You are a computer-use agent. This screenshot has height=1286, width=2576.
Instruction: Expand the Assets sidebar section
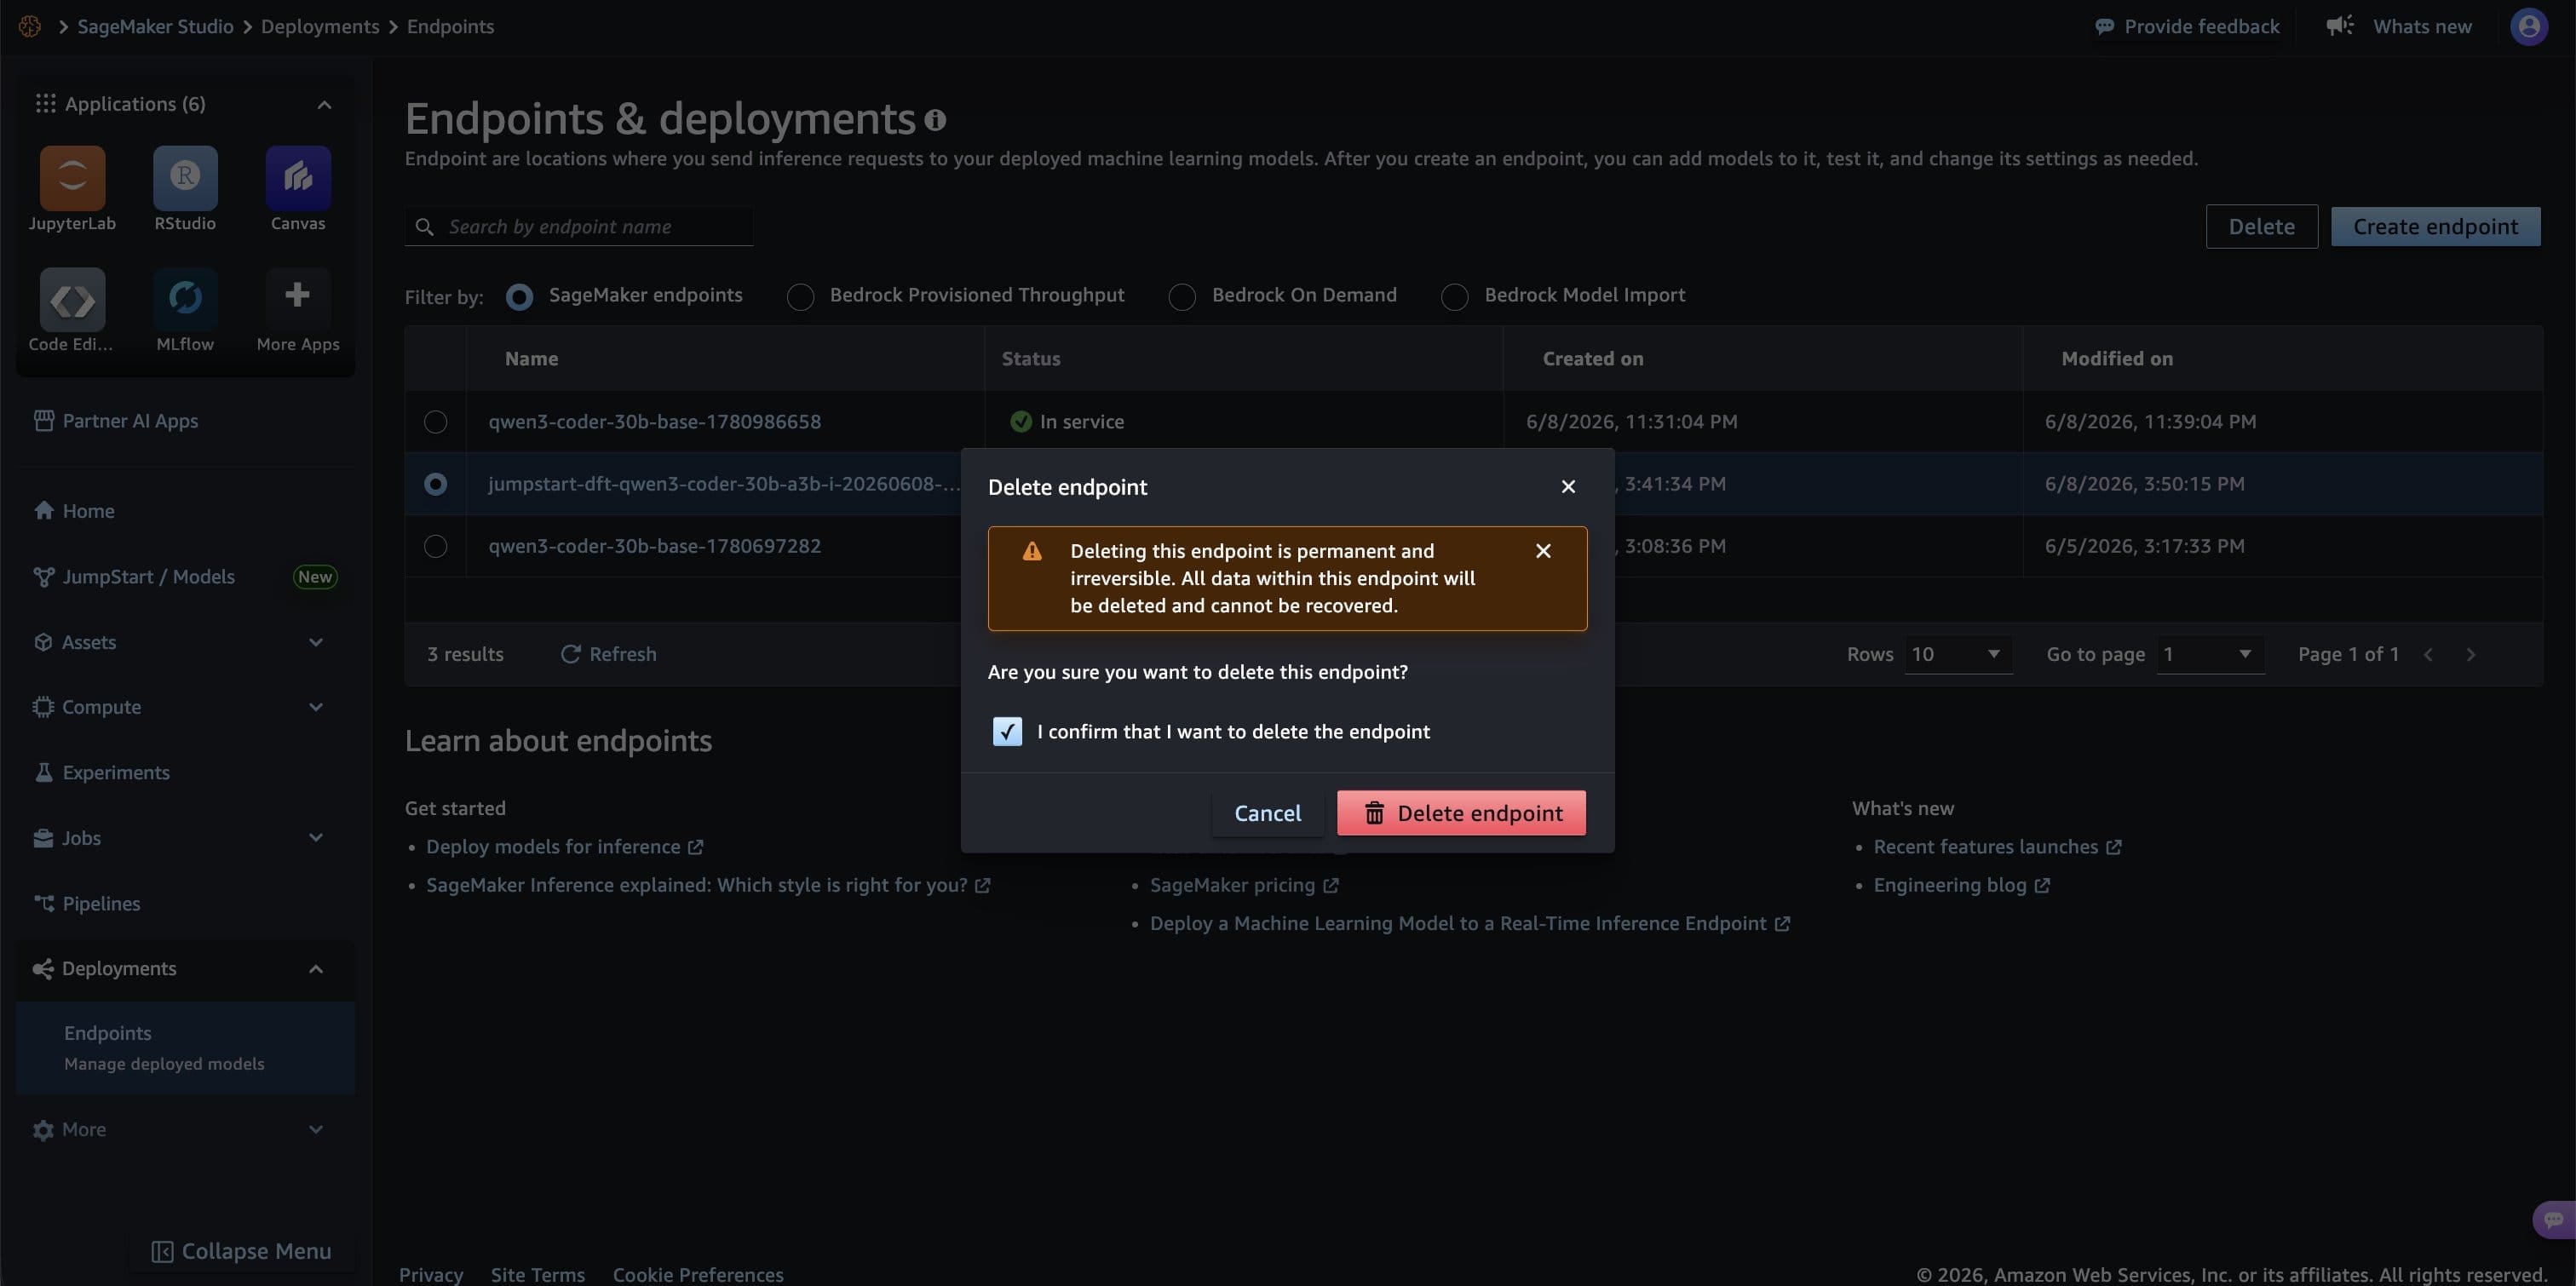(x=316, y=642)
